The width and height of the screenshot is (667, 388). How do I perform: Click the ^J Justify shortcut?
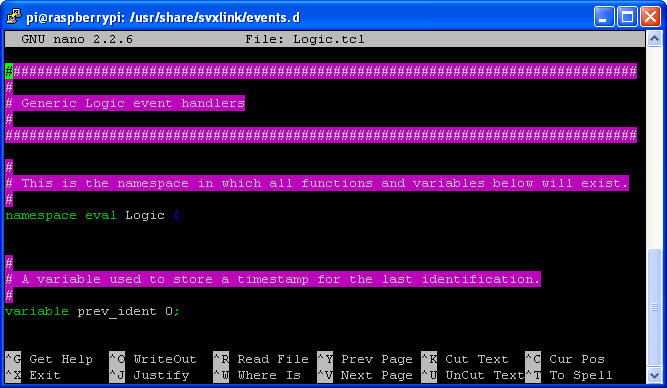pyautogui.click(x=149, y=375)
